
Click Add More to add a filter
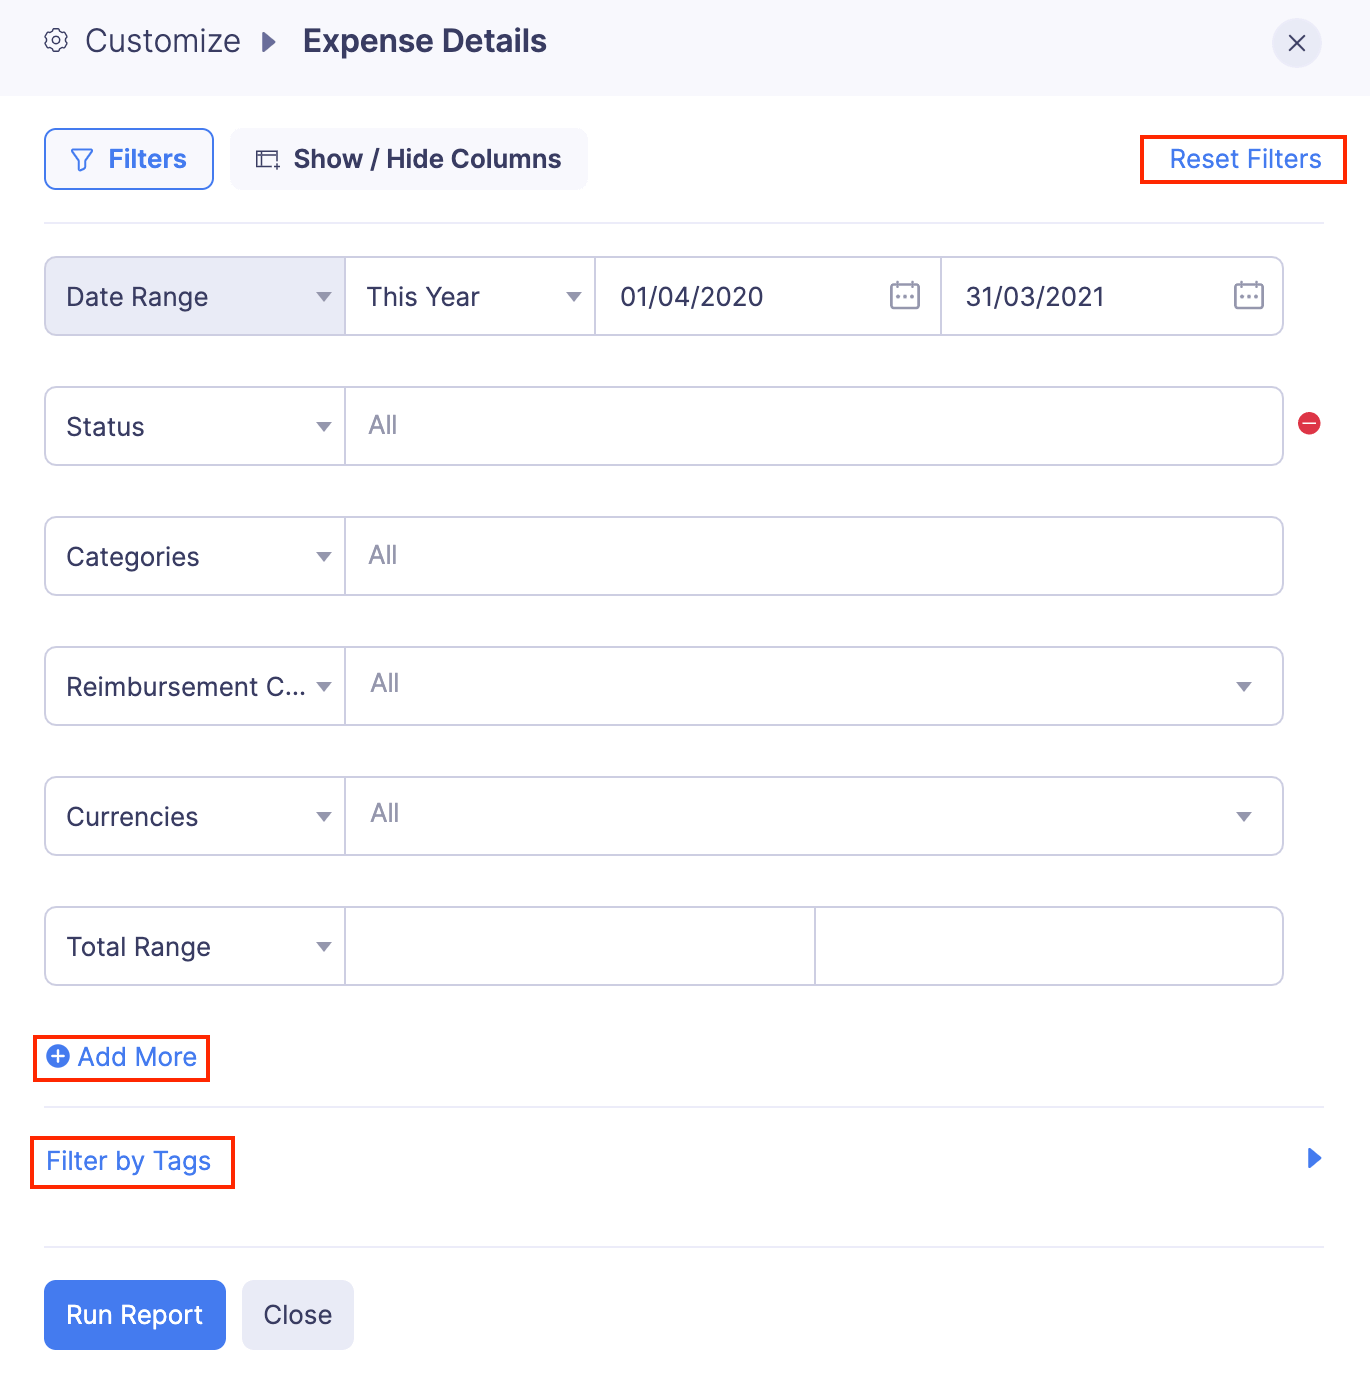click(122, 1057)
